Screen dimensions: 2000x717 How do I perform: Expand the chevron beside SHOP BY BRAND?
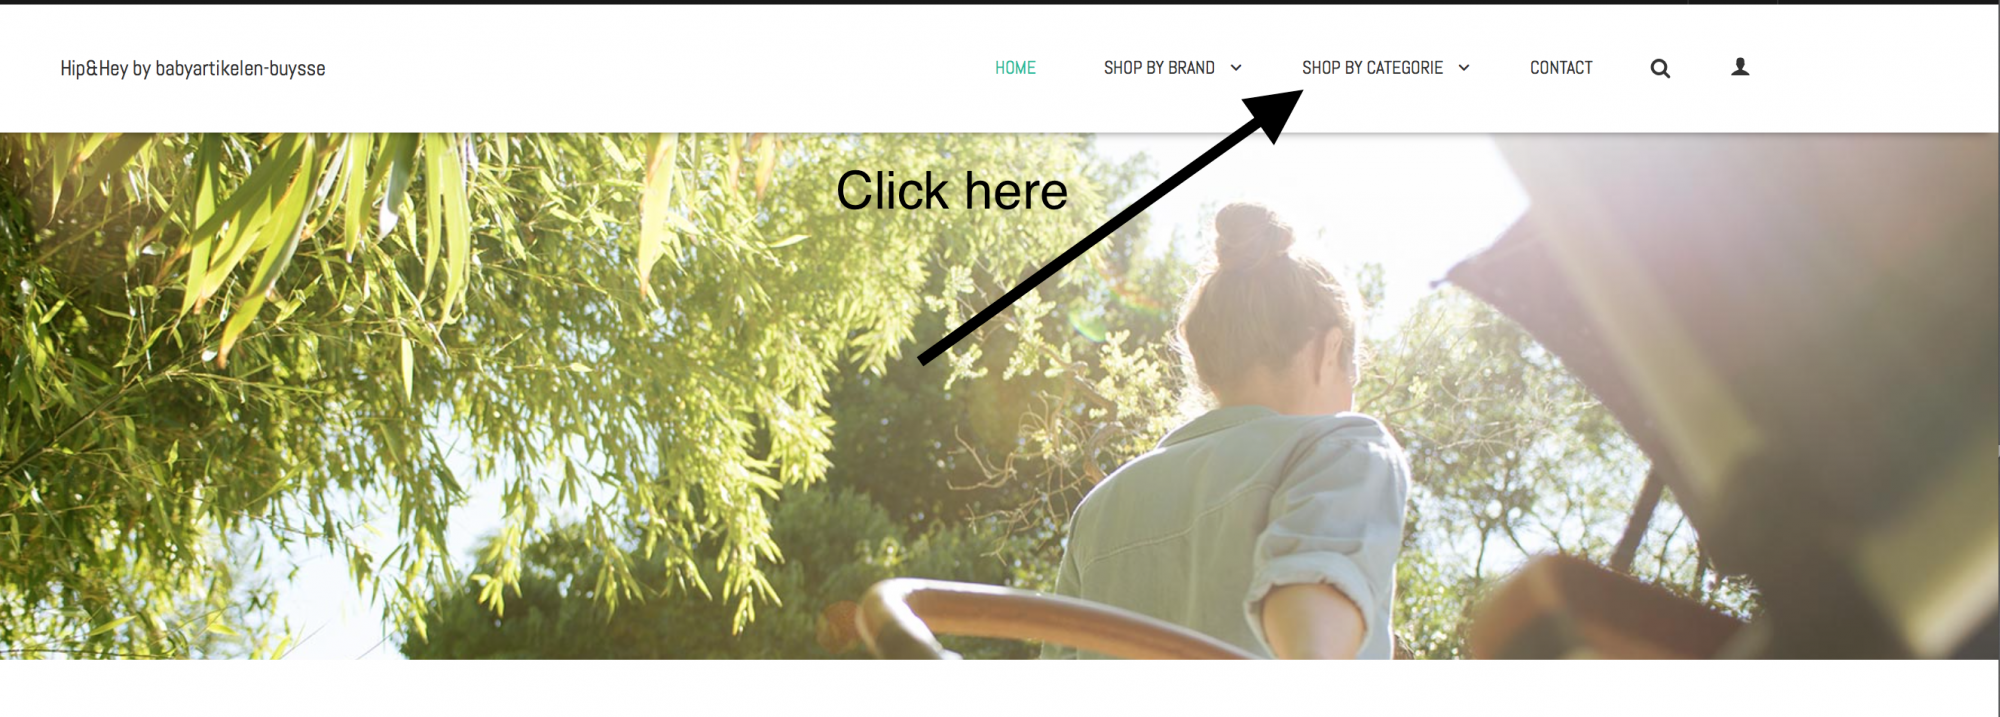(1236, 68)
